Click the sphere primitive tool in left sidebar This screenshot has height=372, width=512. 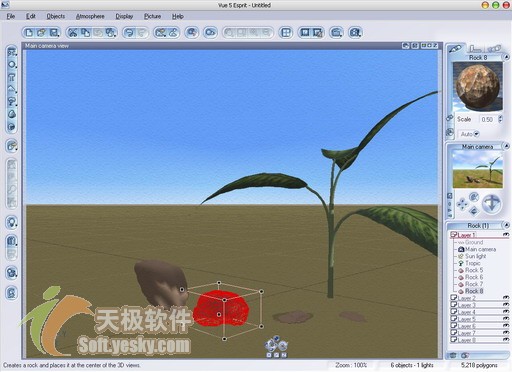[12, 65]
